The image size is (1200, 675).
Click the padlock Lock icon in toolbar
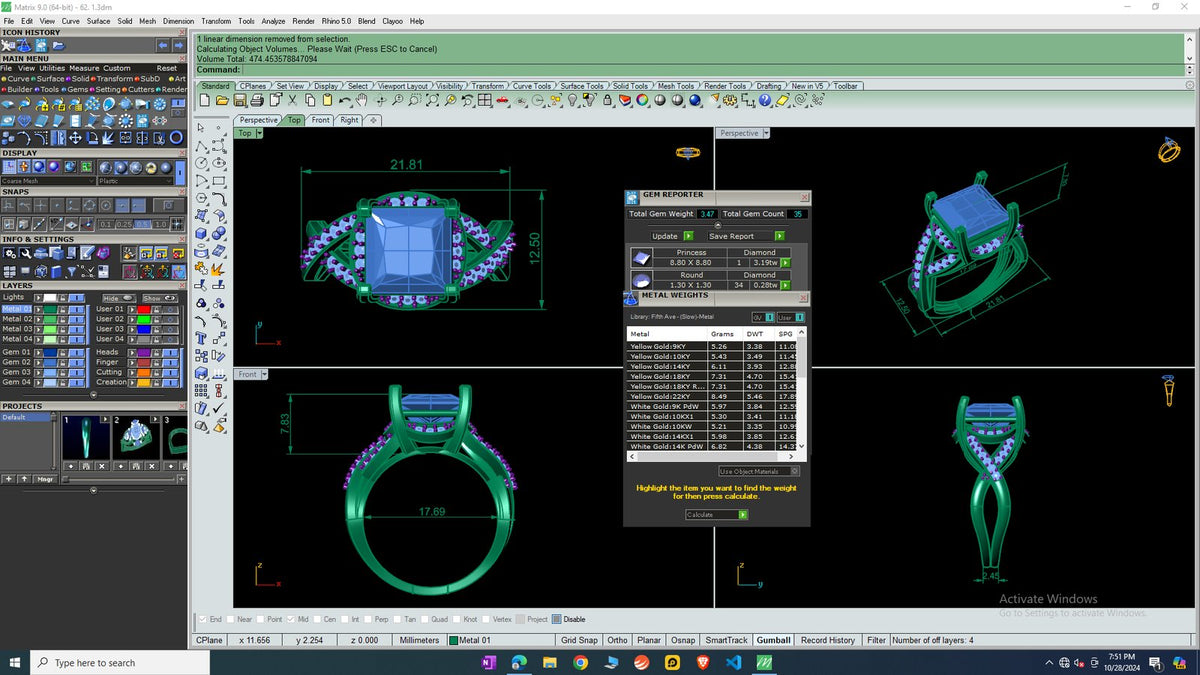[607, 100]
